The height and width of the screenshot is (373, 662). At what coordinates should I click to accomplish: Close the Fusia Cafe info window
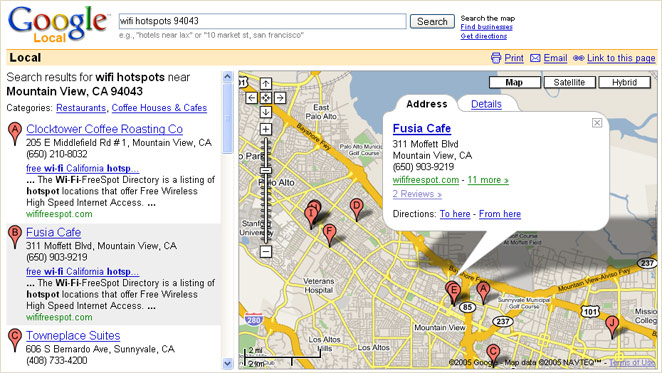tap(597, 123)
